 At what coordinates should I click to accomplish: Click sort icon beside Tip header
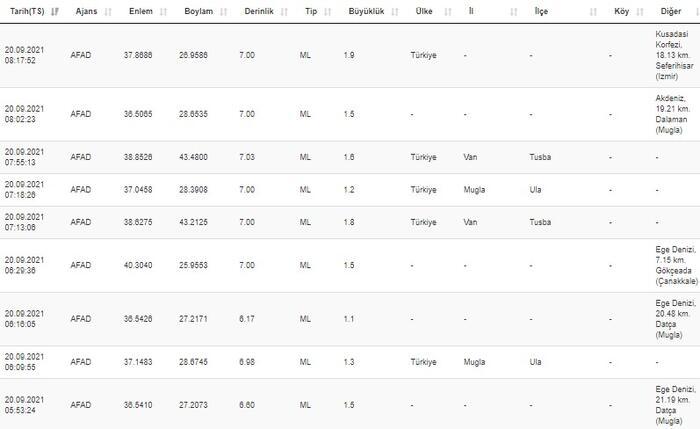pos(328,12)
